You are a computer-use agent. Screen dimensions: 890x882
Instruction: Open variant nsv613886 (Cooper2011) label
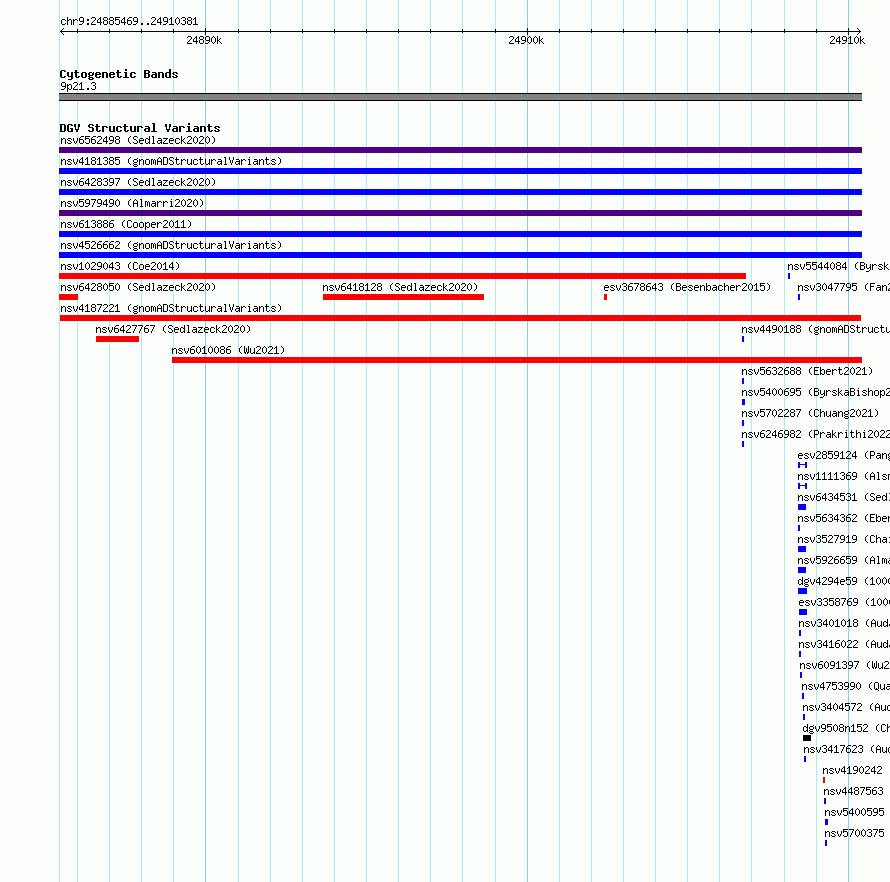tap(126, 224)
